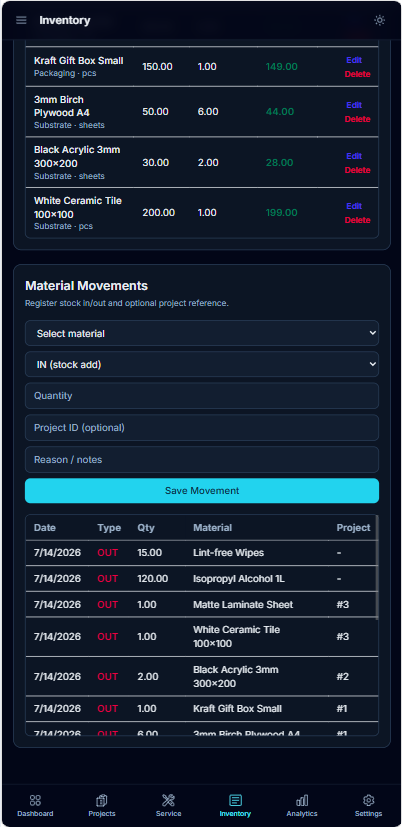Click the 6.00 value in Birch Plywood row

(208, 112)
